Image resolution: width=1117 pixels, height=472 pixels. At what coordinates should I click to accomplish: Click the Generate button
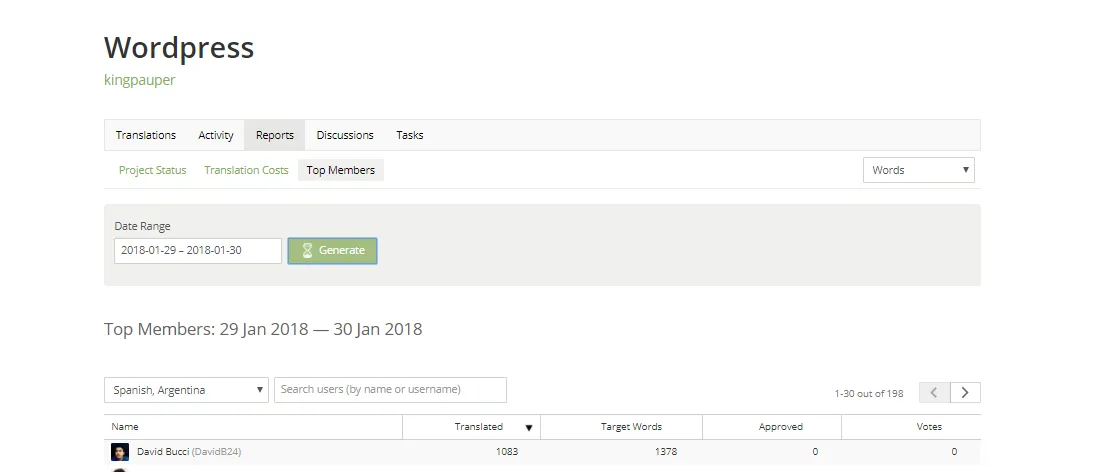click(x=332, y=251)
